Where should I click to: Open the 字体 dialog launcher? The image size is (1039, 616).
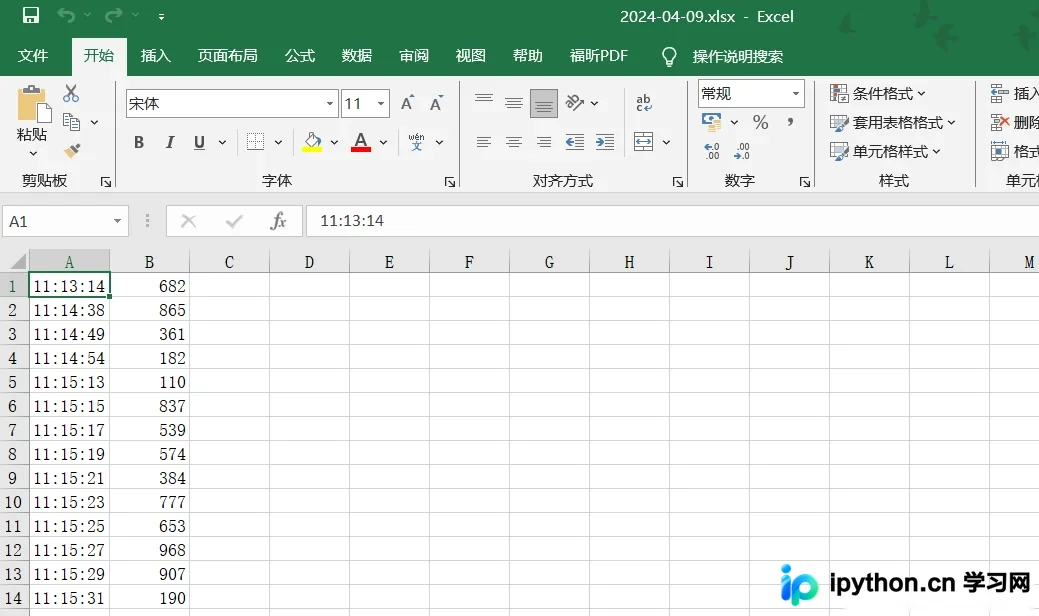[450, 181]
